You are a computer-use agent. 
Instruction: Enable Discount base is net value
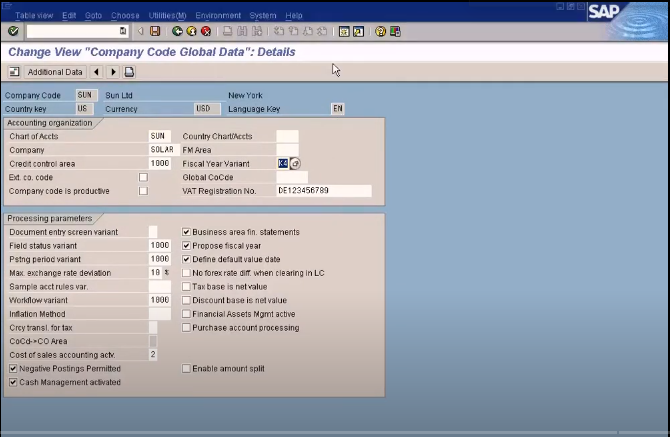pyautogui.click(x=186, y=300)
